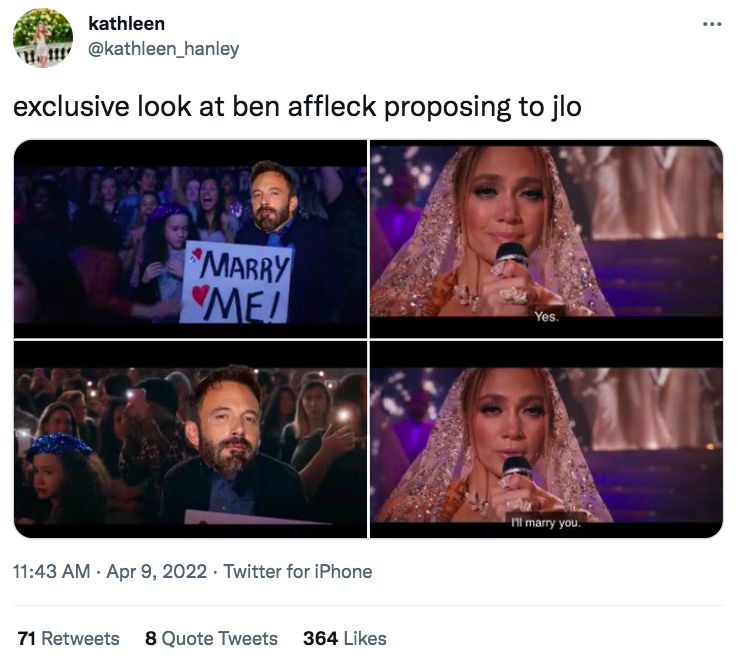Open the three-dot more options menu
This screenshot has width=738, height=659.
coord(712,24)
